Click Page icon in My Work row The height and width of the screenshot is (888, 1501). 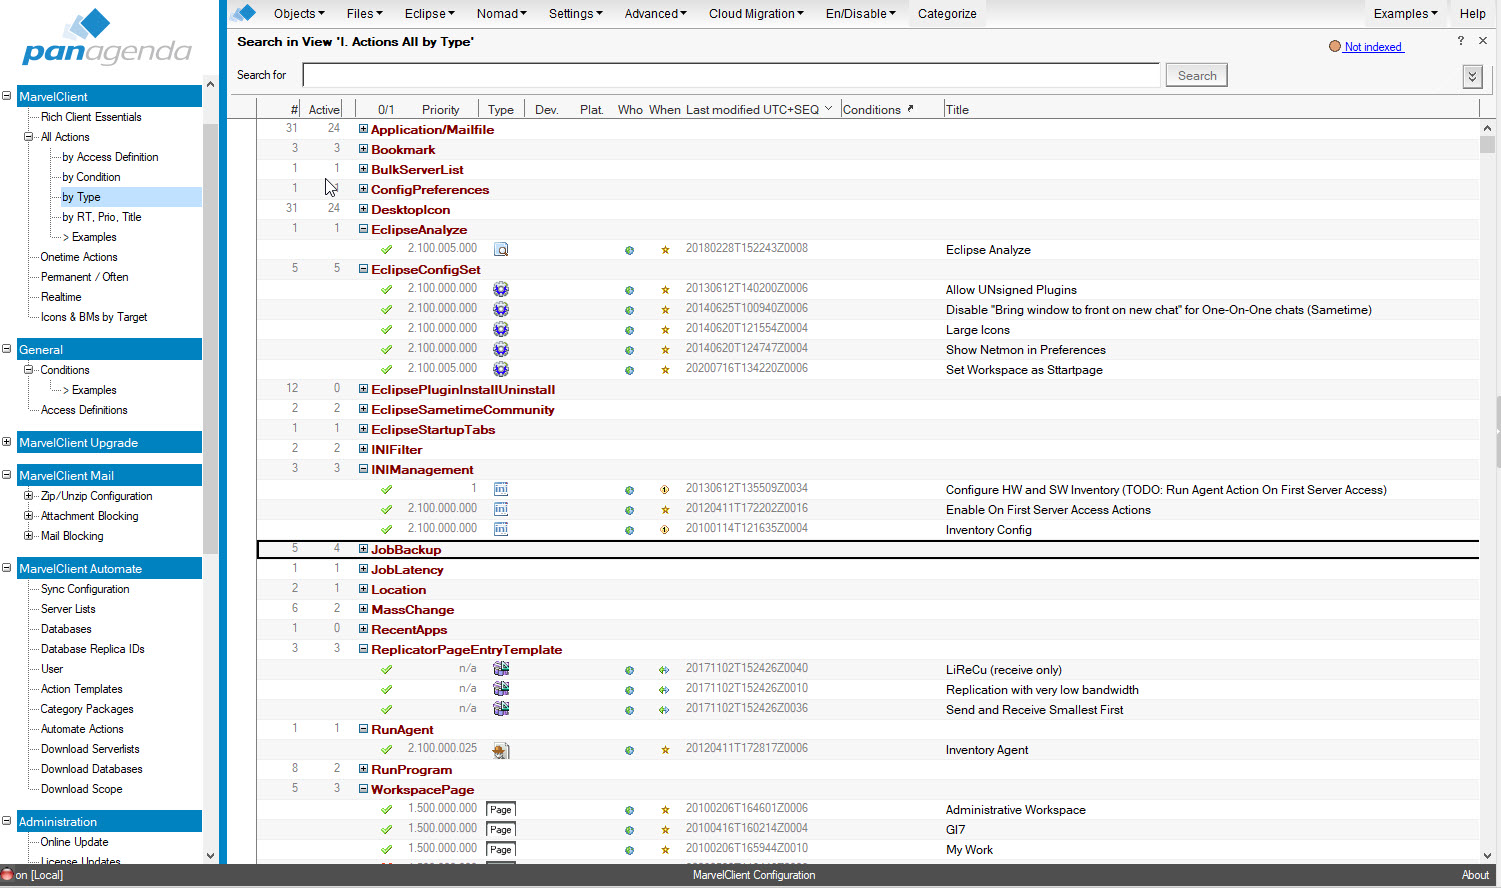pyautogui.click(x=501, y=850)
